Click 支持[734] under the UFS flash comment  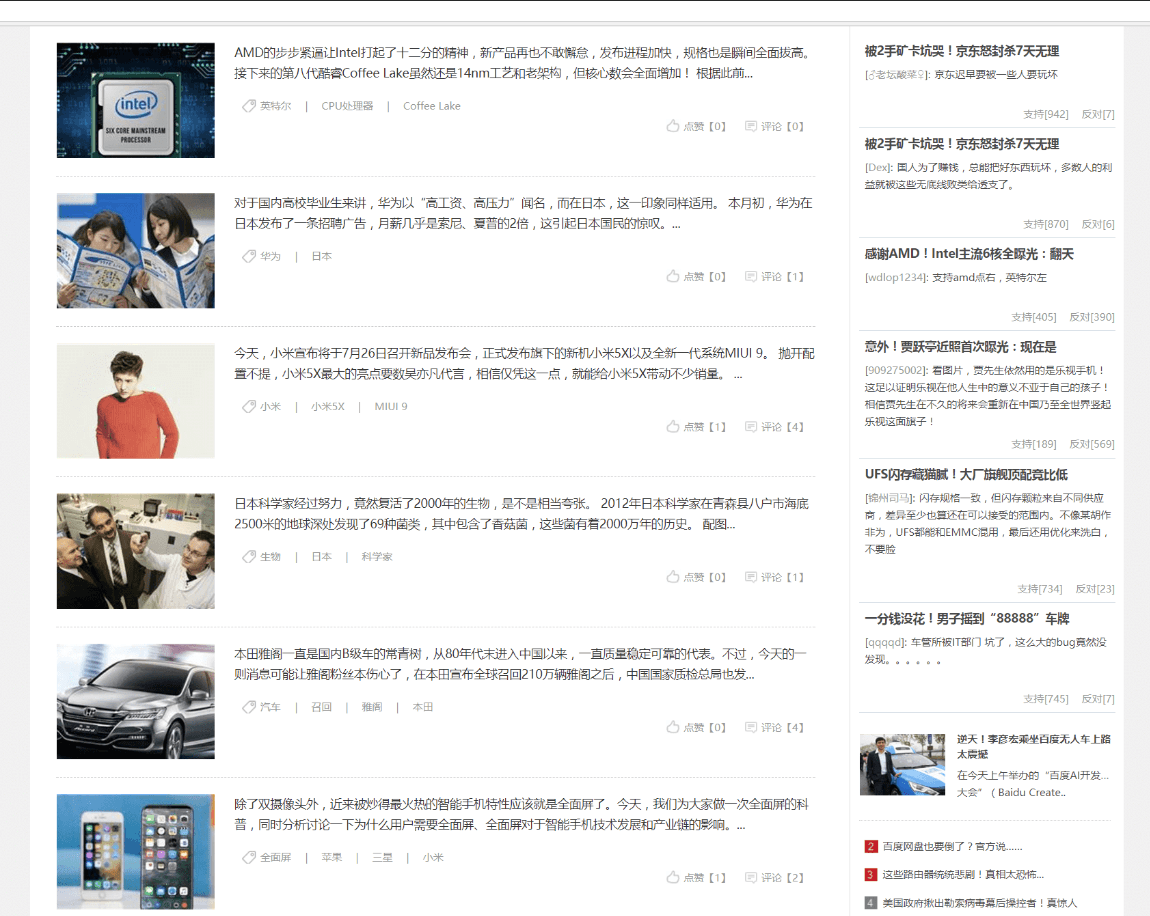coord(1039,589)
